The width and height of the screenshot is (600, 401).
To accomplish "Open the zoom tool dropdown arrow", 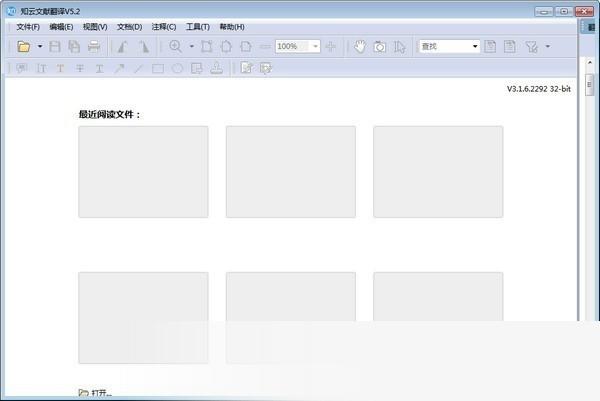I will [x=192, y=47].
